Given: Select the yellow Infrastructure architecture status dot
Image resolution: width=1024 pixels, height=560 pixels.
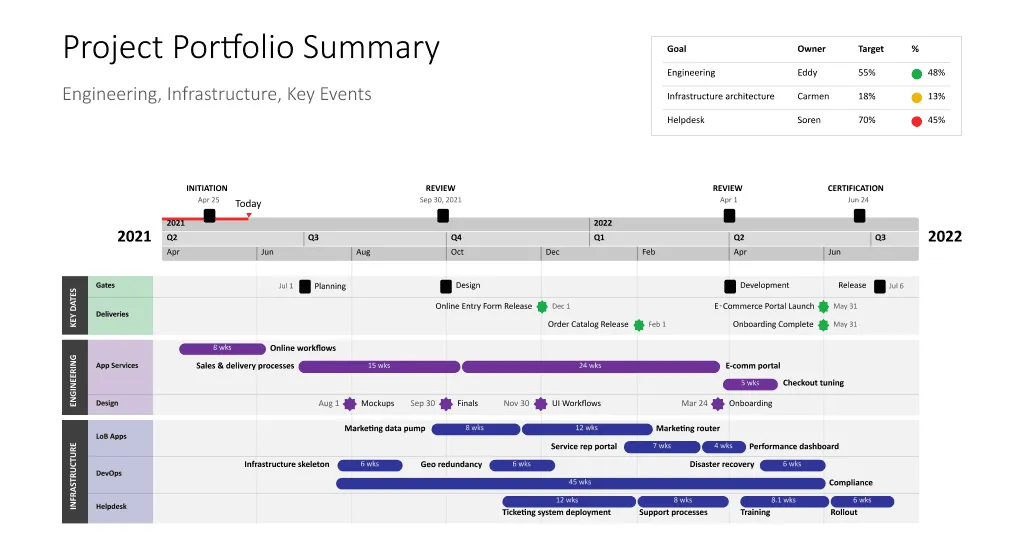Looking at the screenshot, I should [x=916, y=97].
